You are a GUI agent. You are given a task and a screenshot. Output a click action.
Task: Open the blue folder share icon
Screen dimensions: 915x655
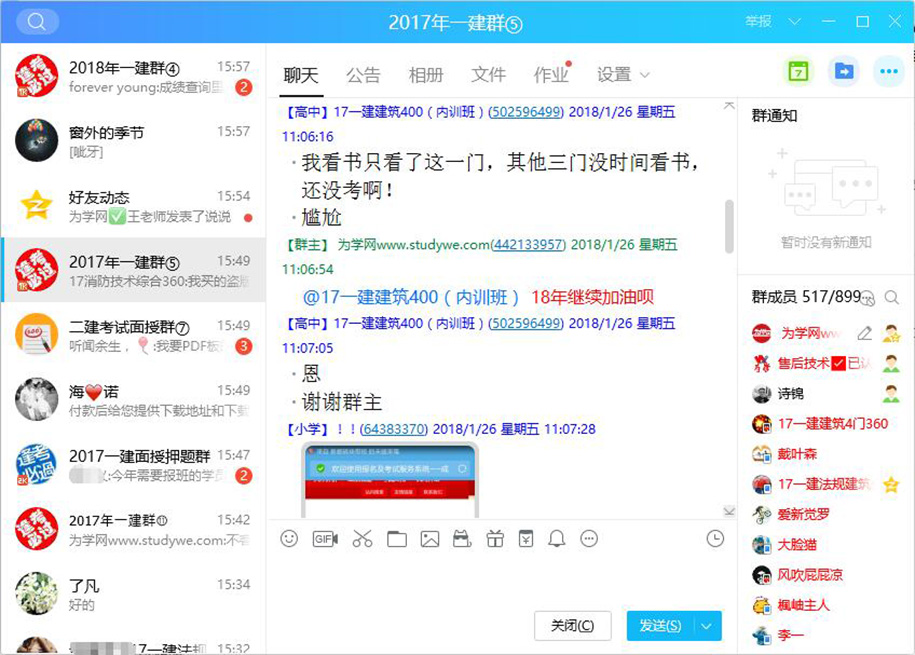[x=844, y=72]
